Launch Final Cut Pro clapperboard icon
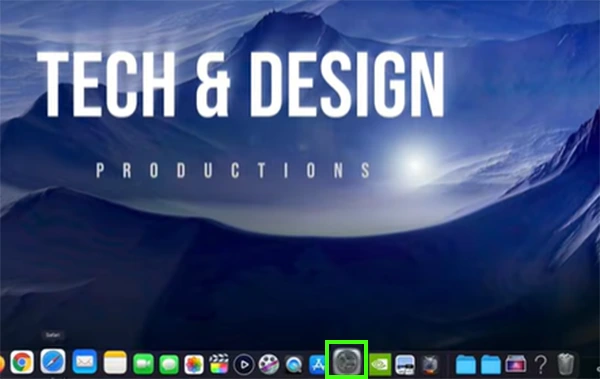 coord(219,364)
